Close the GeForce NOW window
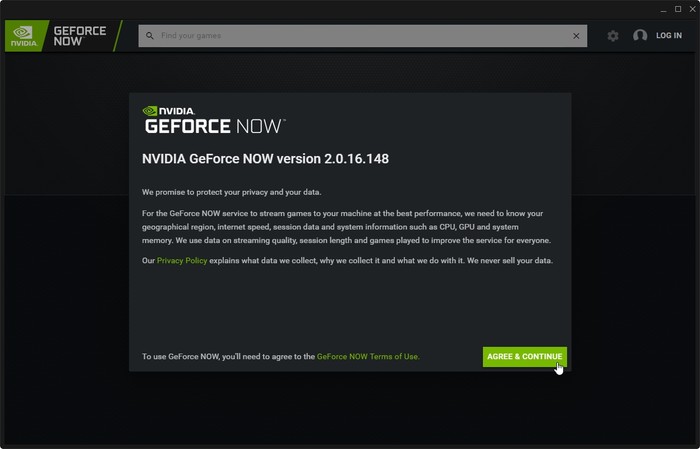The image size is (700, 449). pos(692,9)
